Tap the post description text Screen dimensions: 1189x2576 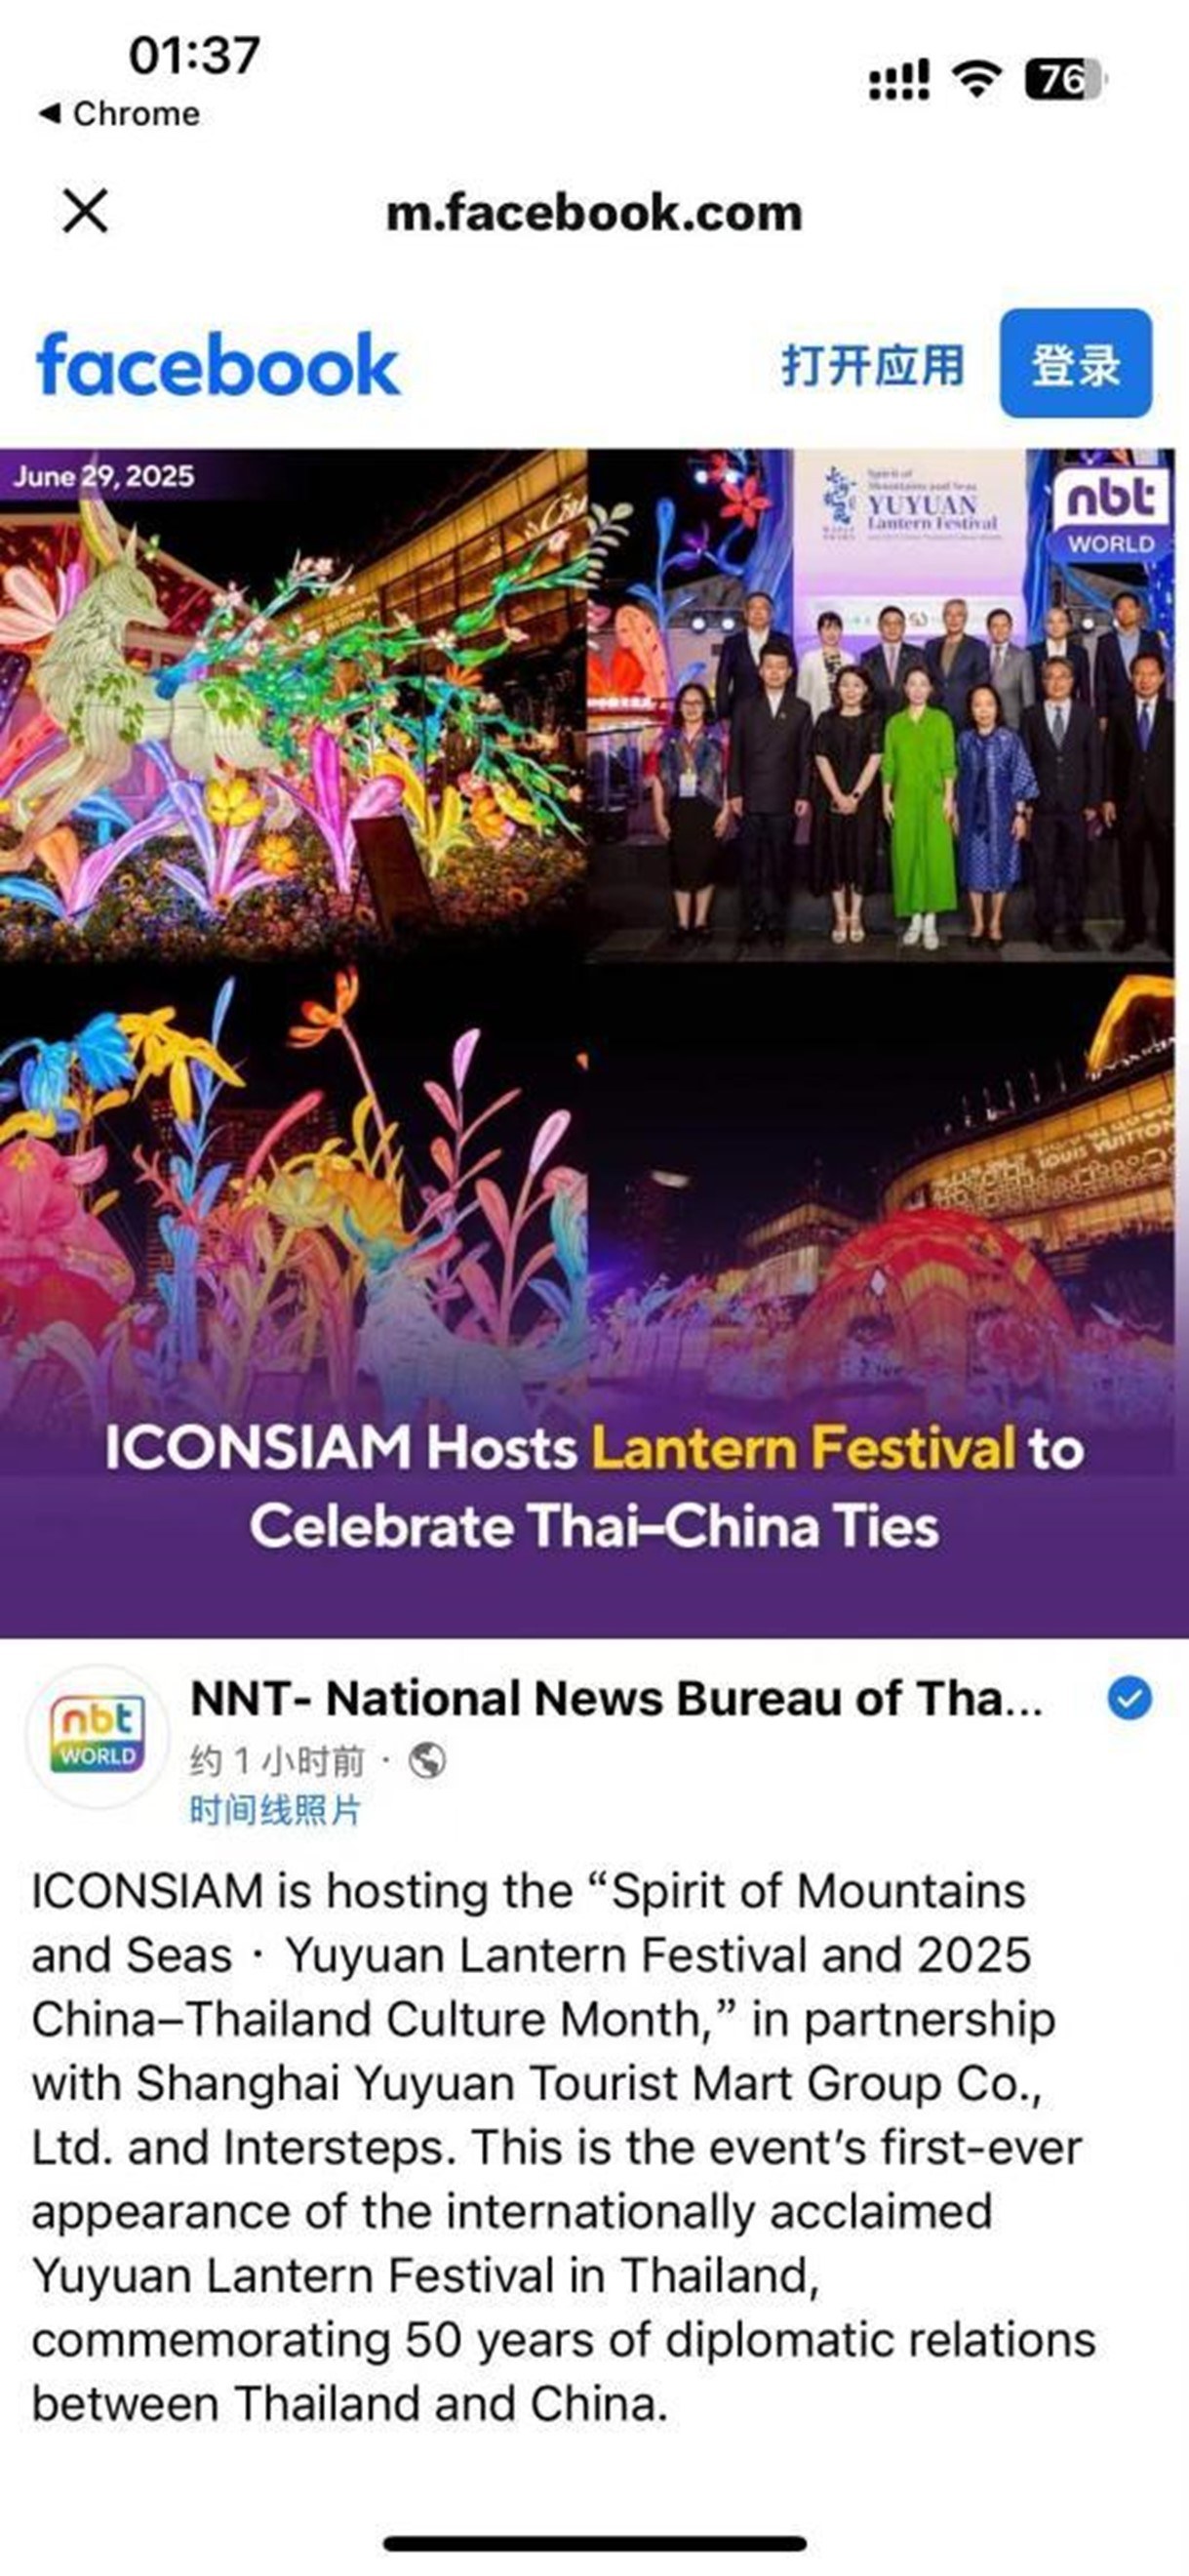click(x=563, y=2147)
